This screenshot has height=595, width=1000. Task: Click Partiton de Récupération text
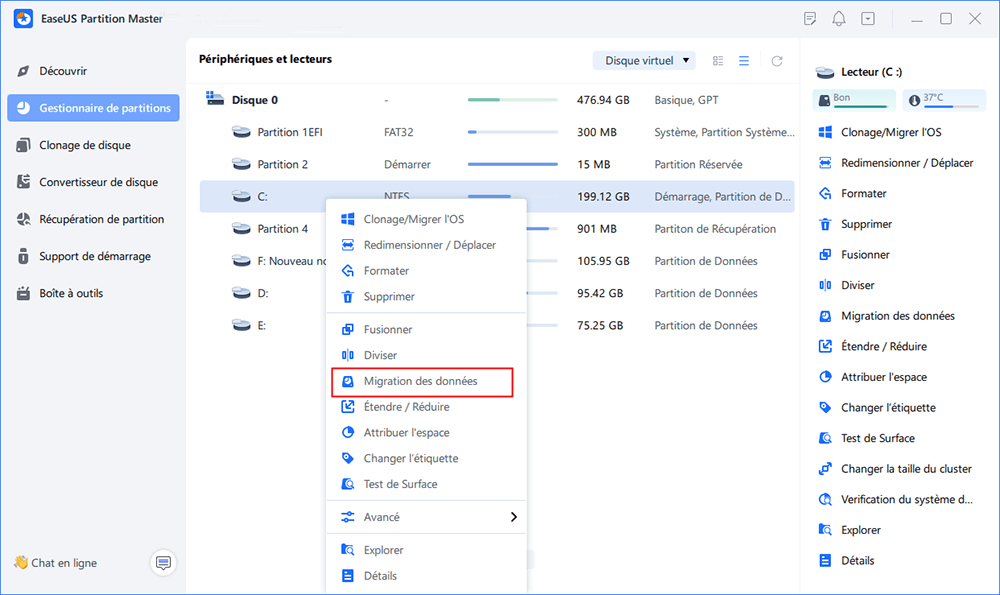(x=715, y=229)
